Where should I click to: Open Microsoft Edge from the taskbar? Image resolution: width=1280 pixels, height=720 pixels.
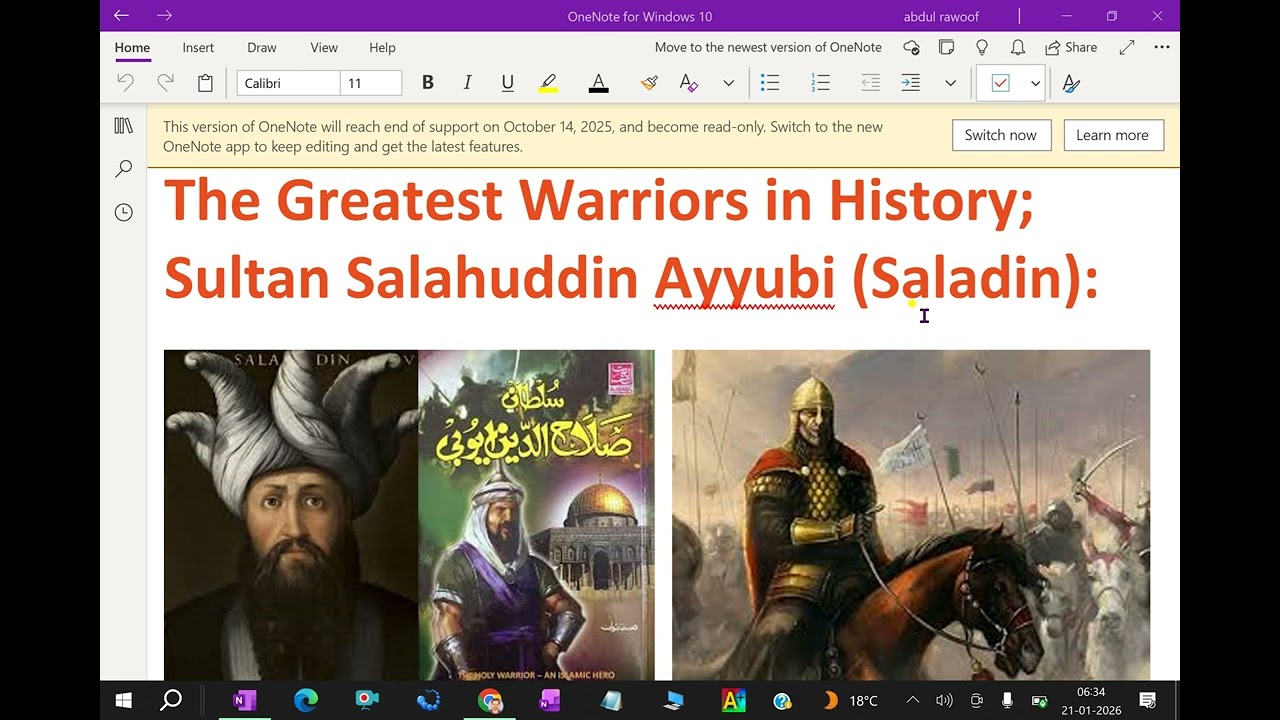pos(306,701)
